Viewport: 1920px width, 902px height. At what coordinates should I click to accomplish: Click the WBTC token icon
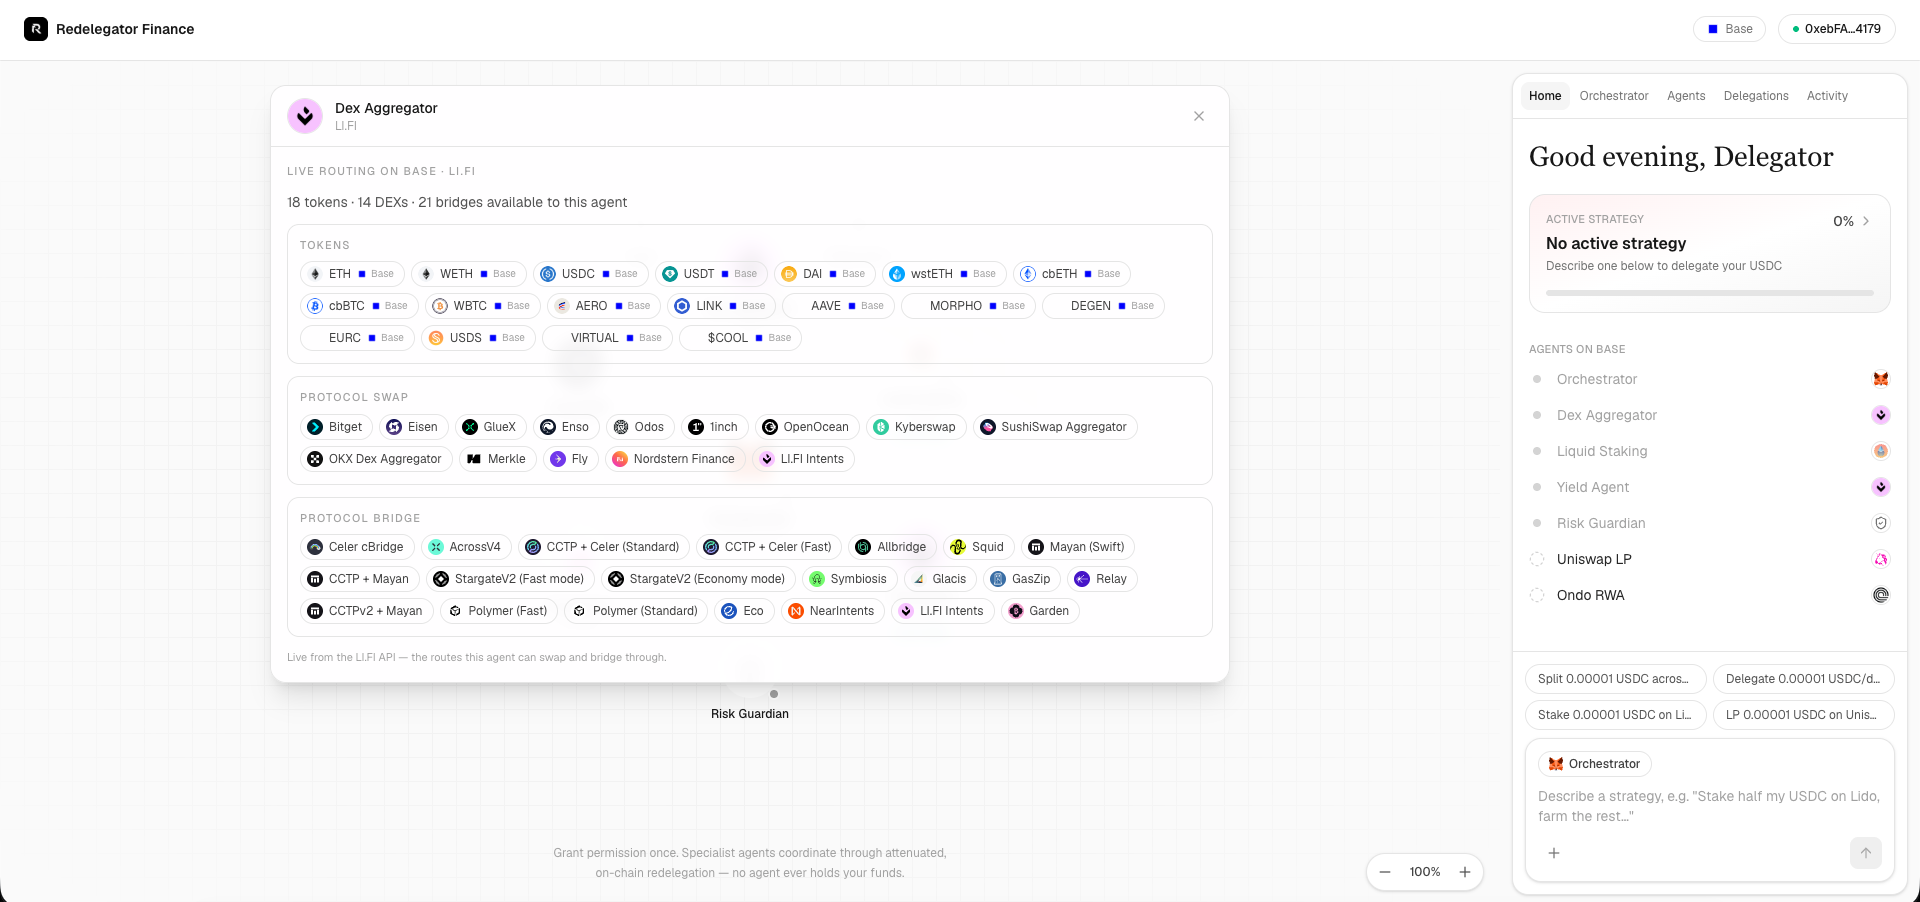pyautogui.click(x=440, y=306)
